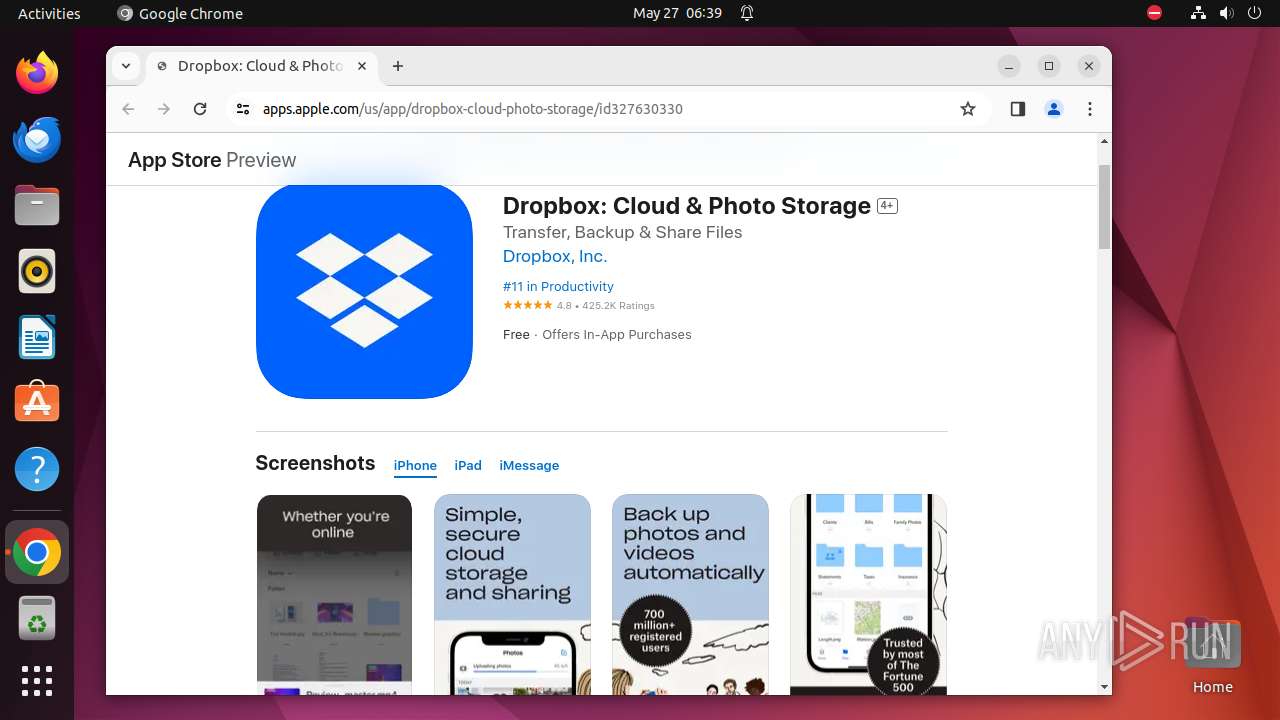1280x720 pixels.
Task: Go forward to the next page
Action: (164, 109)
